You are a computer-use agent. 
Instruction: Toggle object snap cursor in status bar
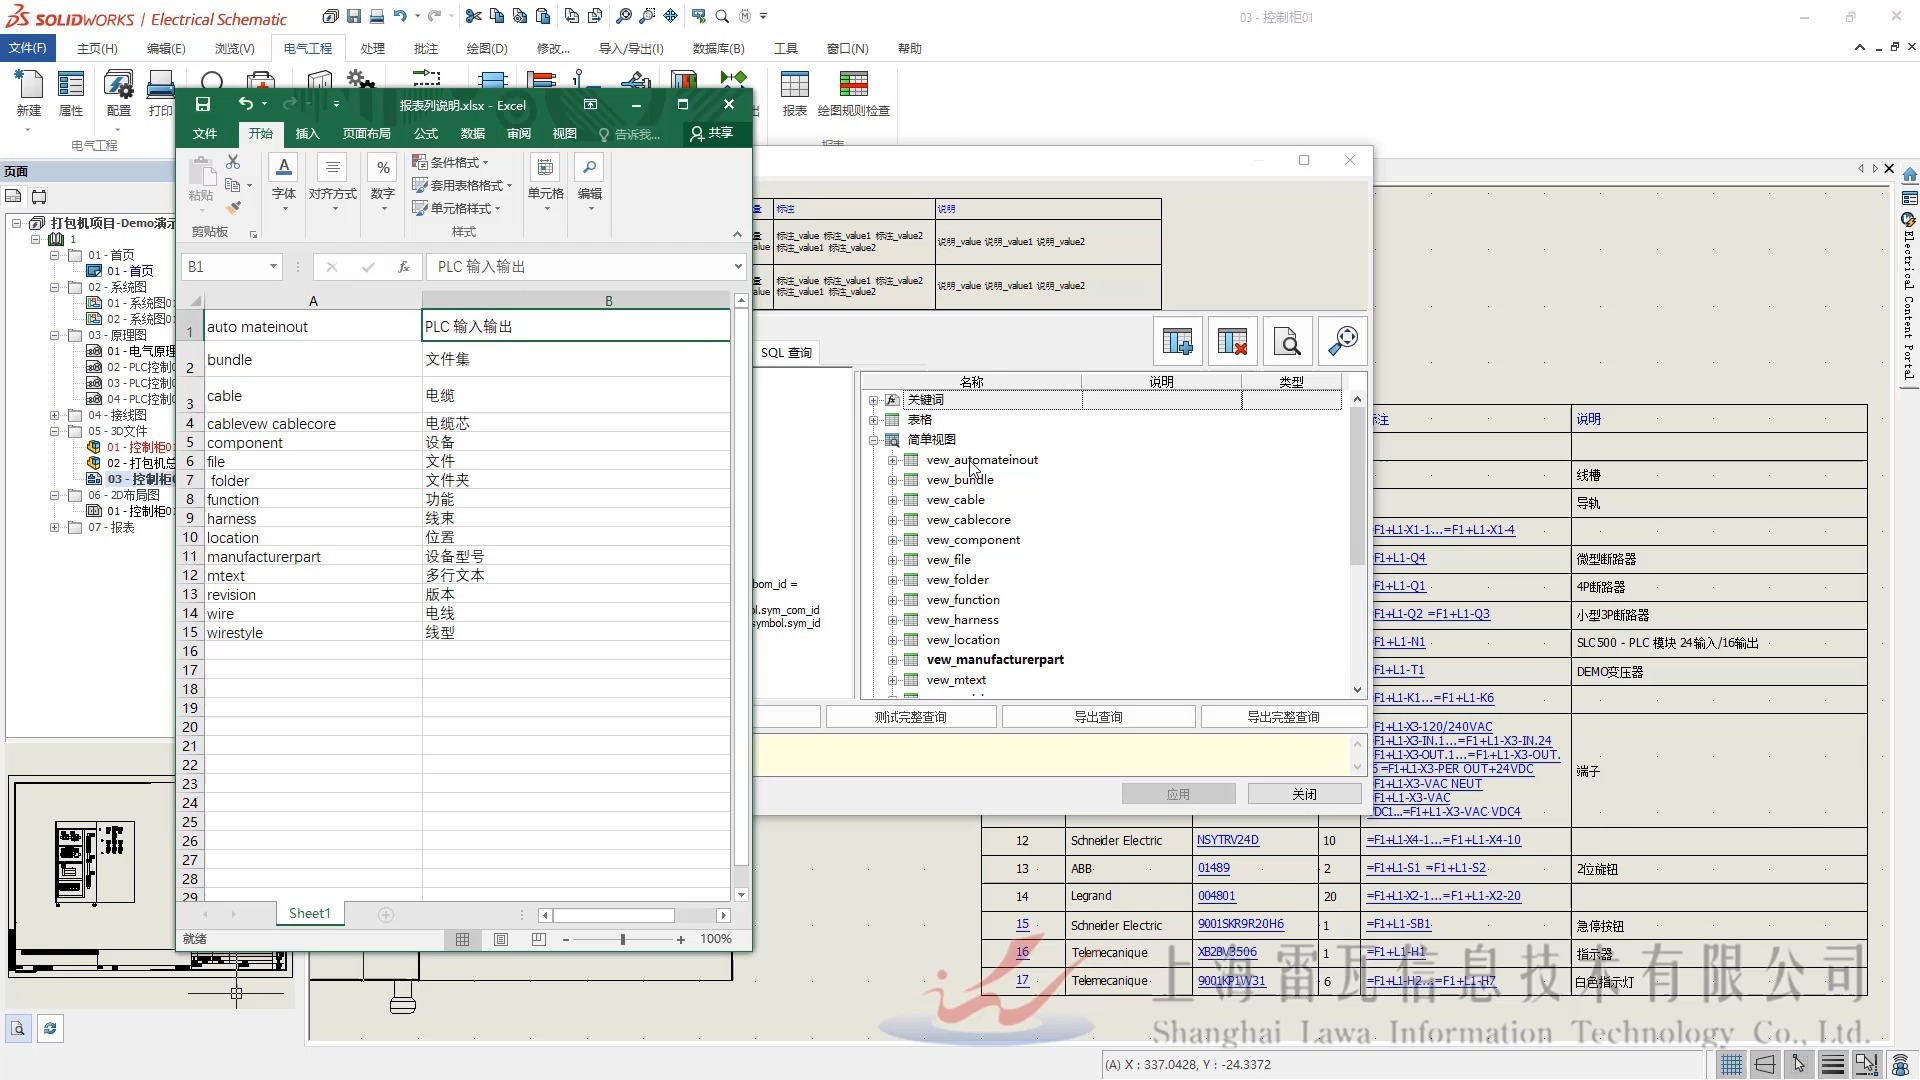pos(1799,1064)
